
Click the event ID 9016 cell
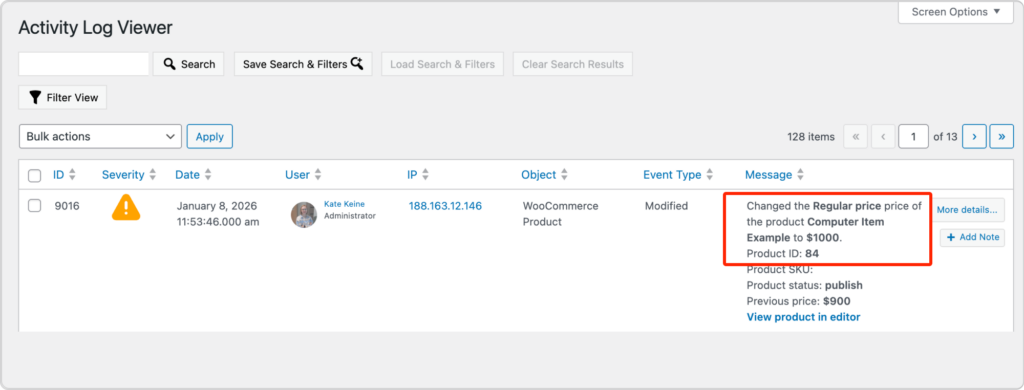(67, 206)
